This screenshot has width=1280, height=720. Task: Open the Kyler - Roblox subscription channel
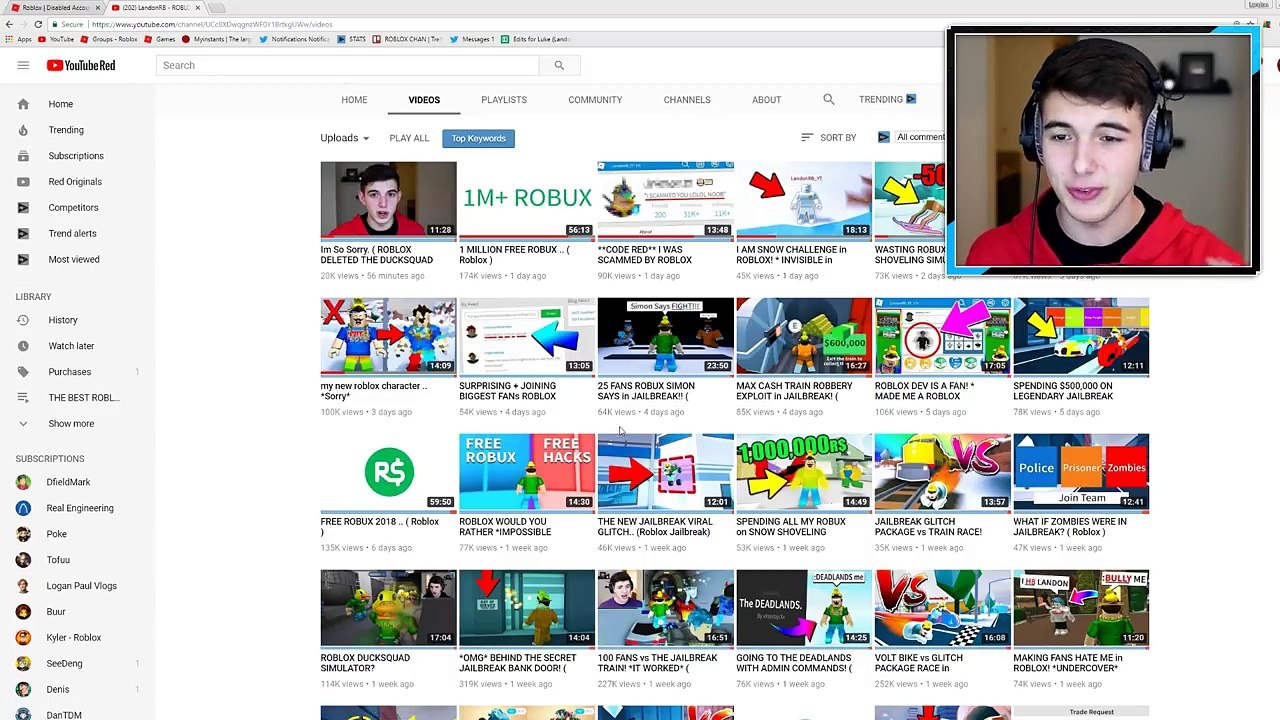[x=73, y=638]
